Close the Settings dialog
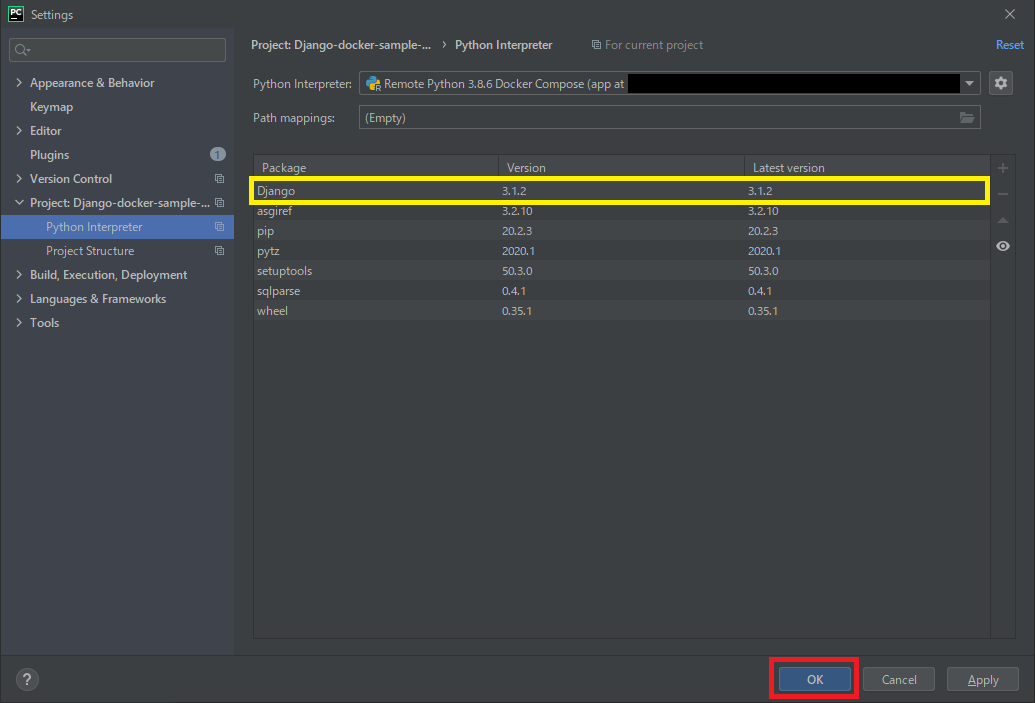 pyautogui.click(x=1010, y=14)
